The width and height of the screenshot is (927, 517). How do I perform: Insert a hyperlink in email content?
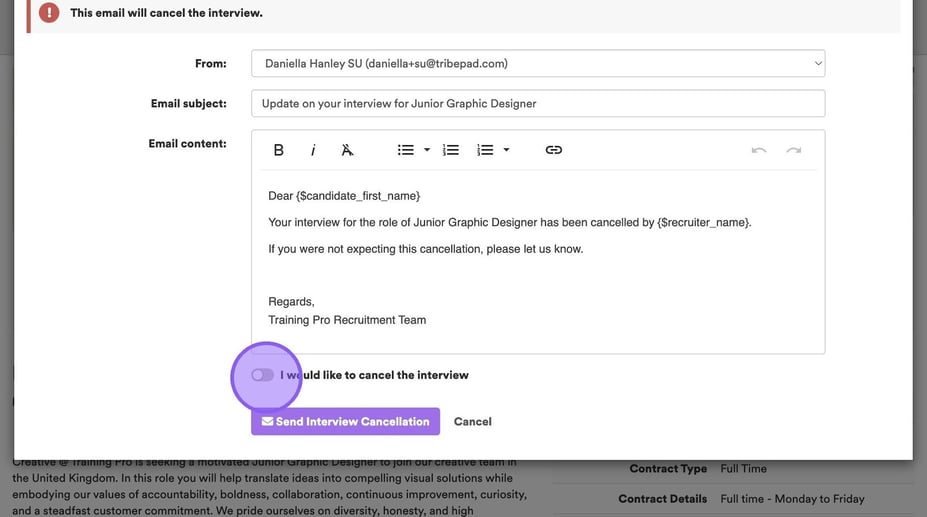(553, 150)
